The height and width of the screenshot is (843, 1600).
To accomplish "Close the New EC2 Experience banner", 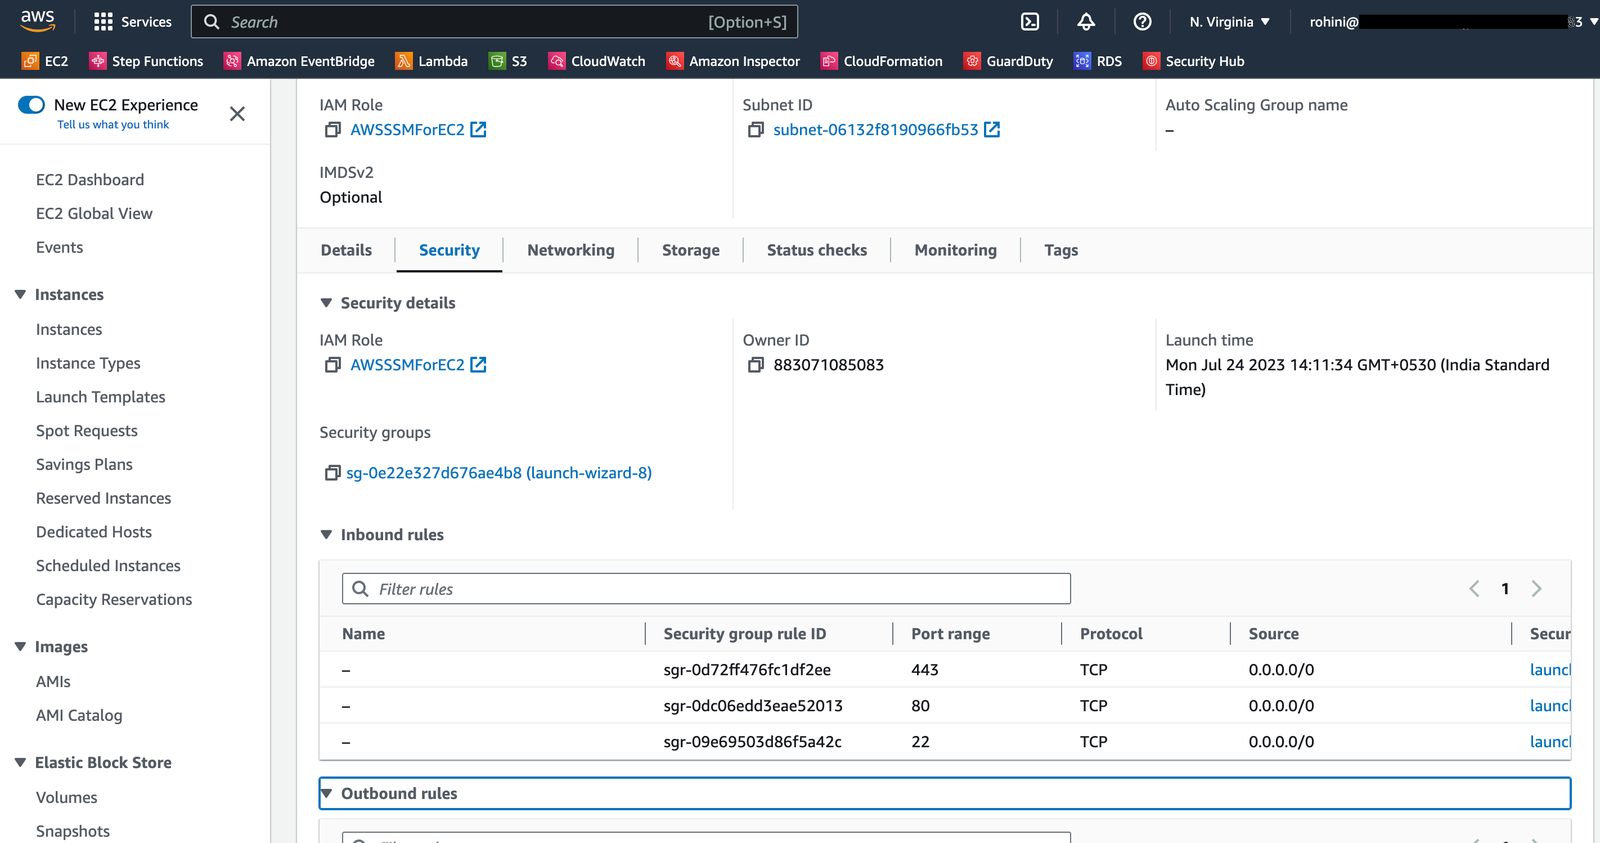I will (237, 114).
